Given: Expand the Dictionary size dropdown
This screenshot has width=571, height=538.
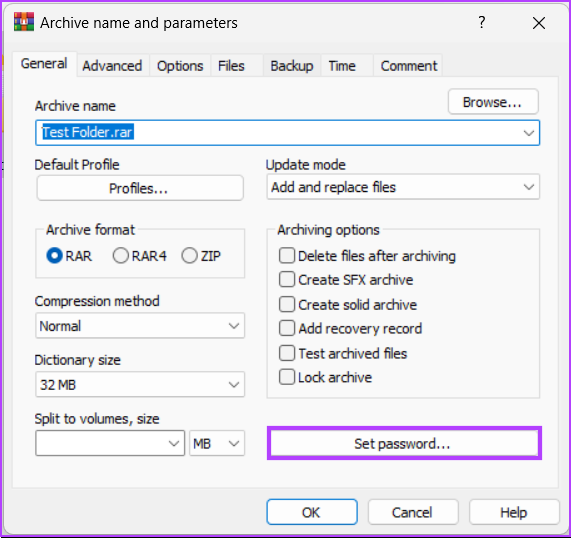Looking at the screenshot, I should (x=140, y=385).
